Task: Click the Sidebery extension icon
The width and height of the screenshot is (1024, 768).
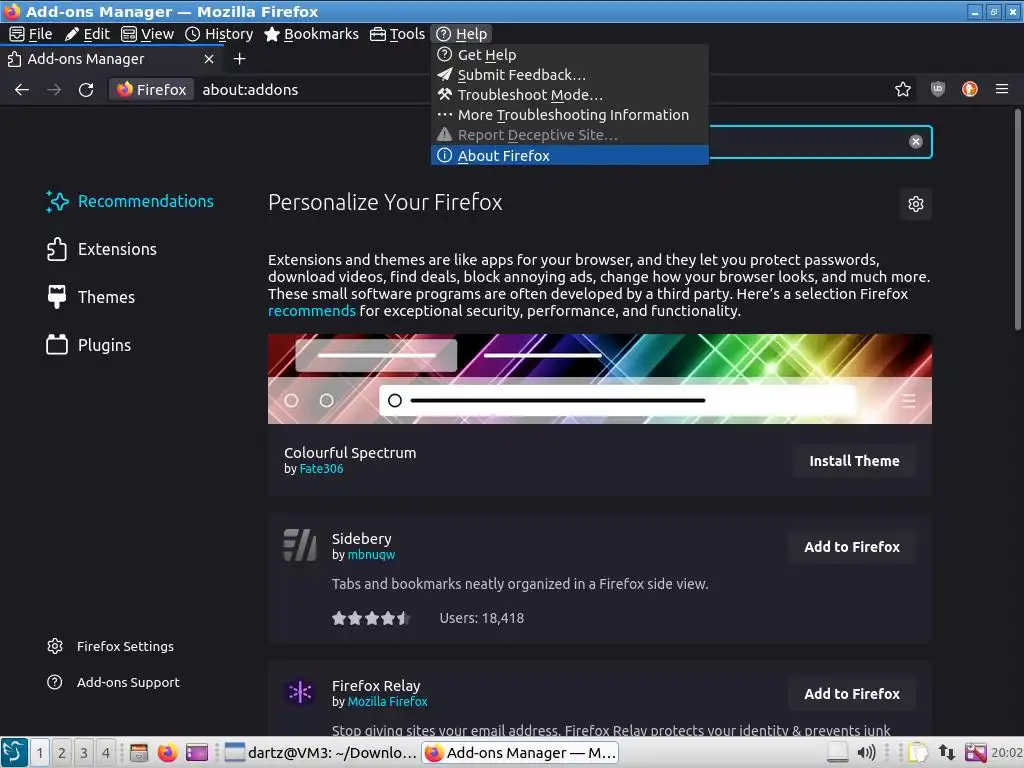Action: (300, 545)
